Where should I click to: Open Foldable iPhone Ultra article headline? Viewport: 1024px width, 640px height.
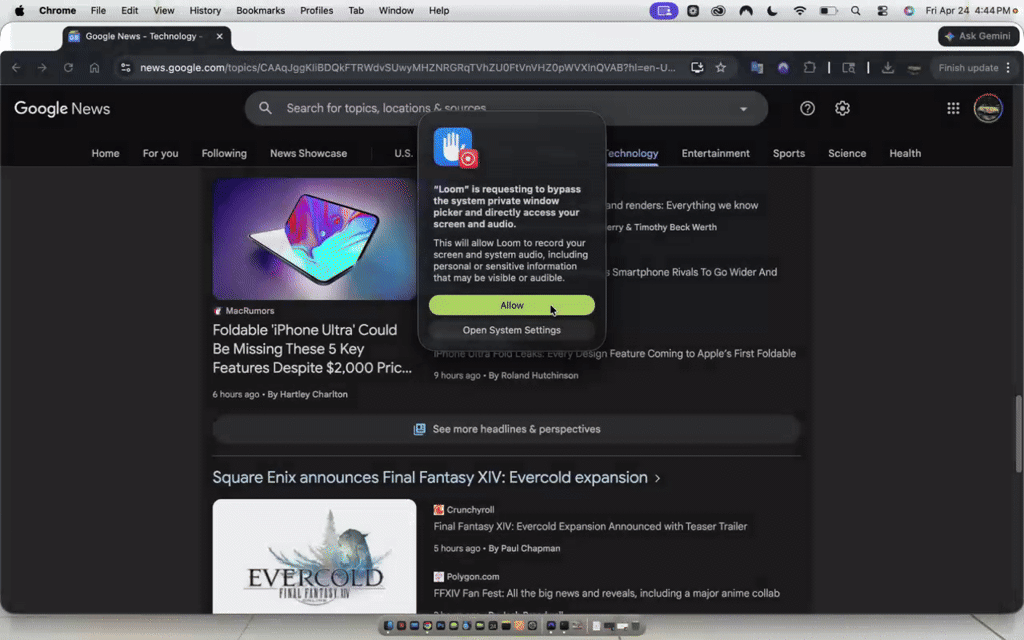coord(312,349)
